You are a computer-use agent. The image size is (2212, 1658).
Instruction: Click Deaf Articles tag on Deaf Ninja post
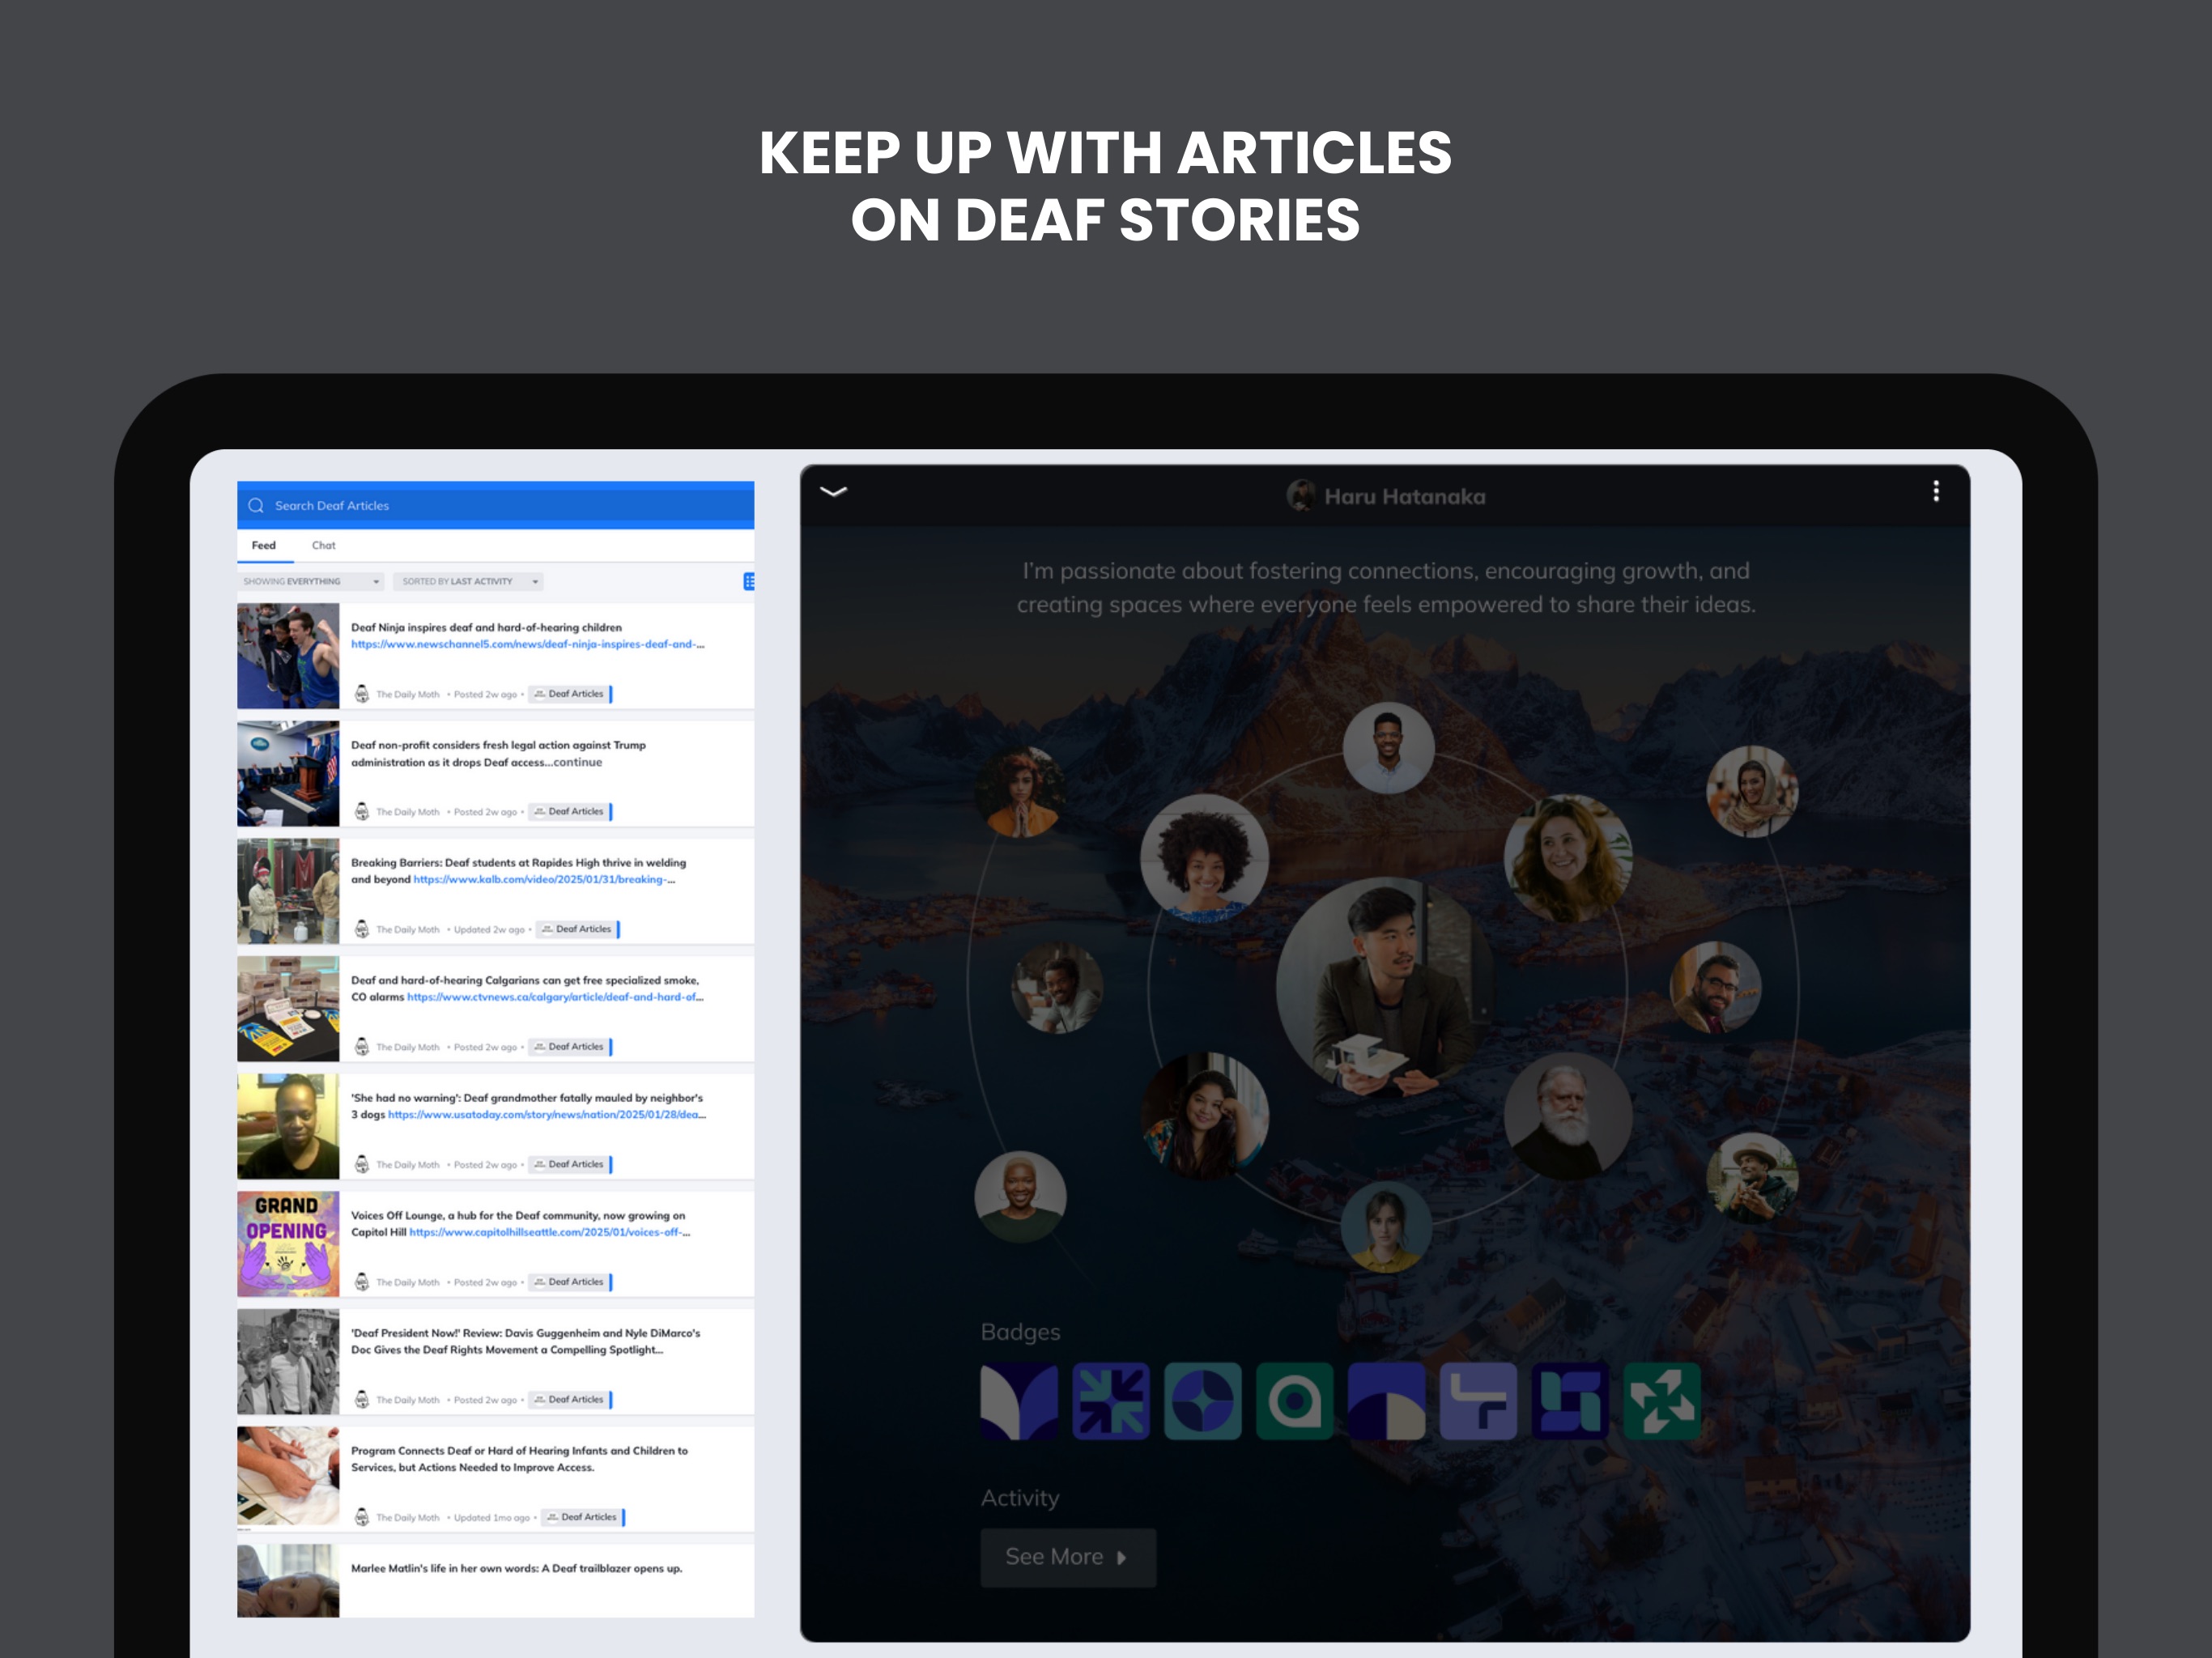coord(570,694)
